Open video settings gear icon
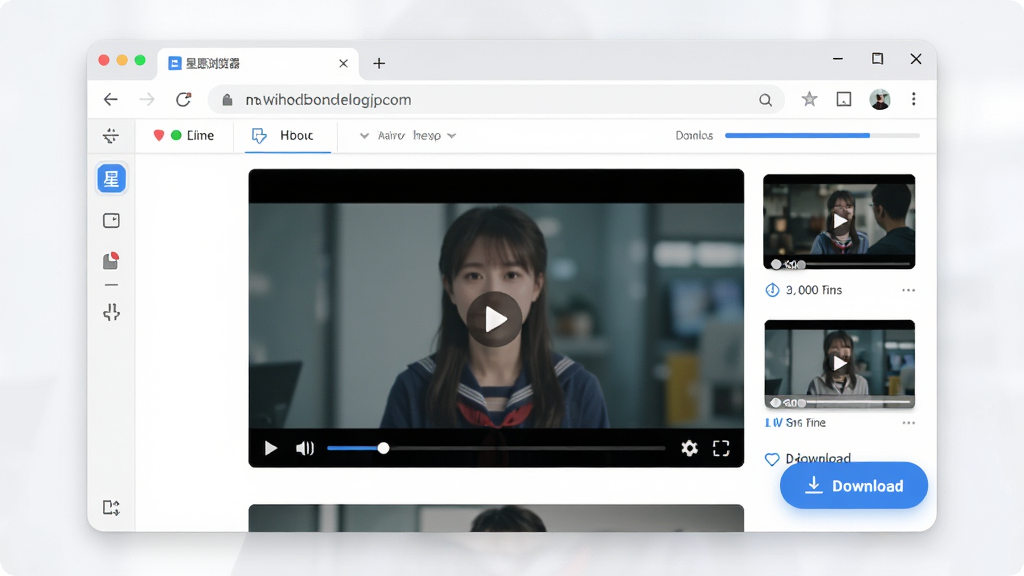Image resolution: width=1024 pixels, height=576 pixels. click(x=690, y=448)
